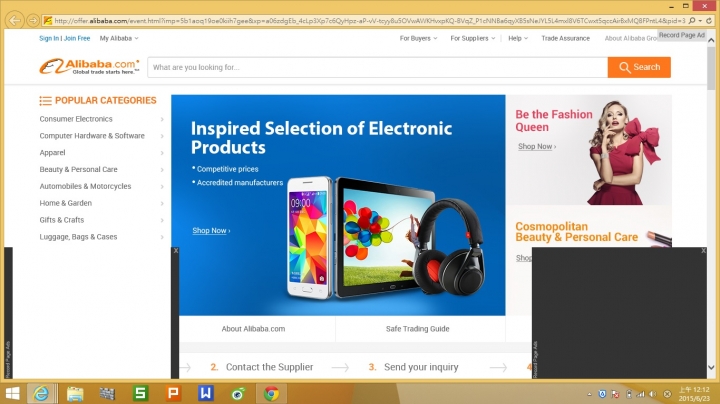Open Home & Garden category
Screen dimensions: 720x404
66,203
